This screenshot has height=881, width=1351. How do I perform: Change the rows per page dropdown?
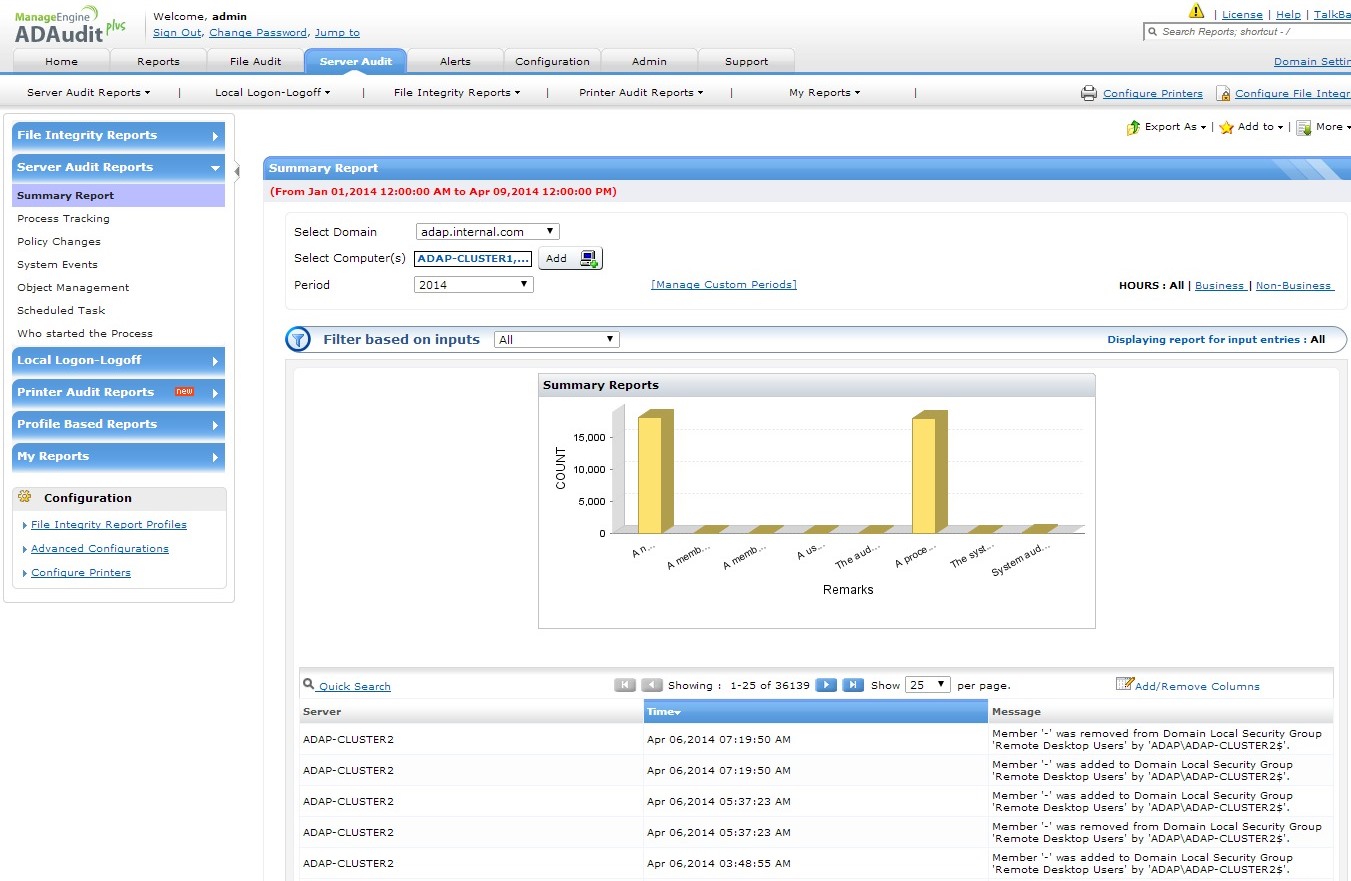927,685
